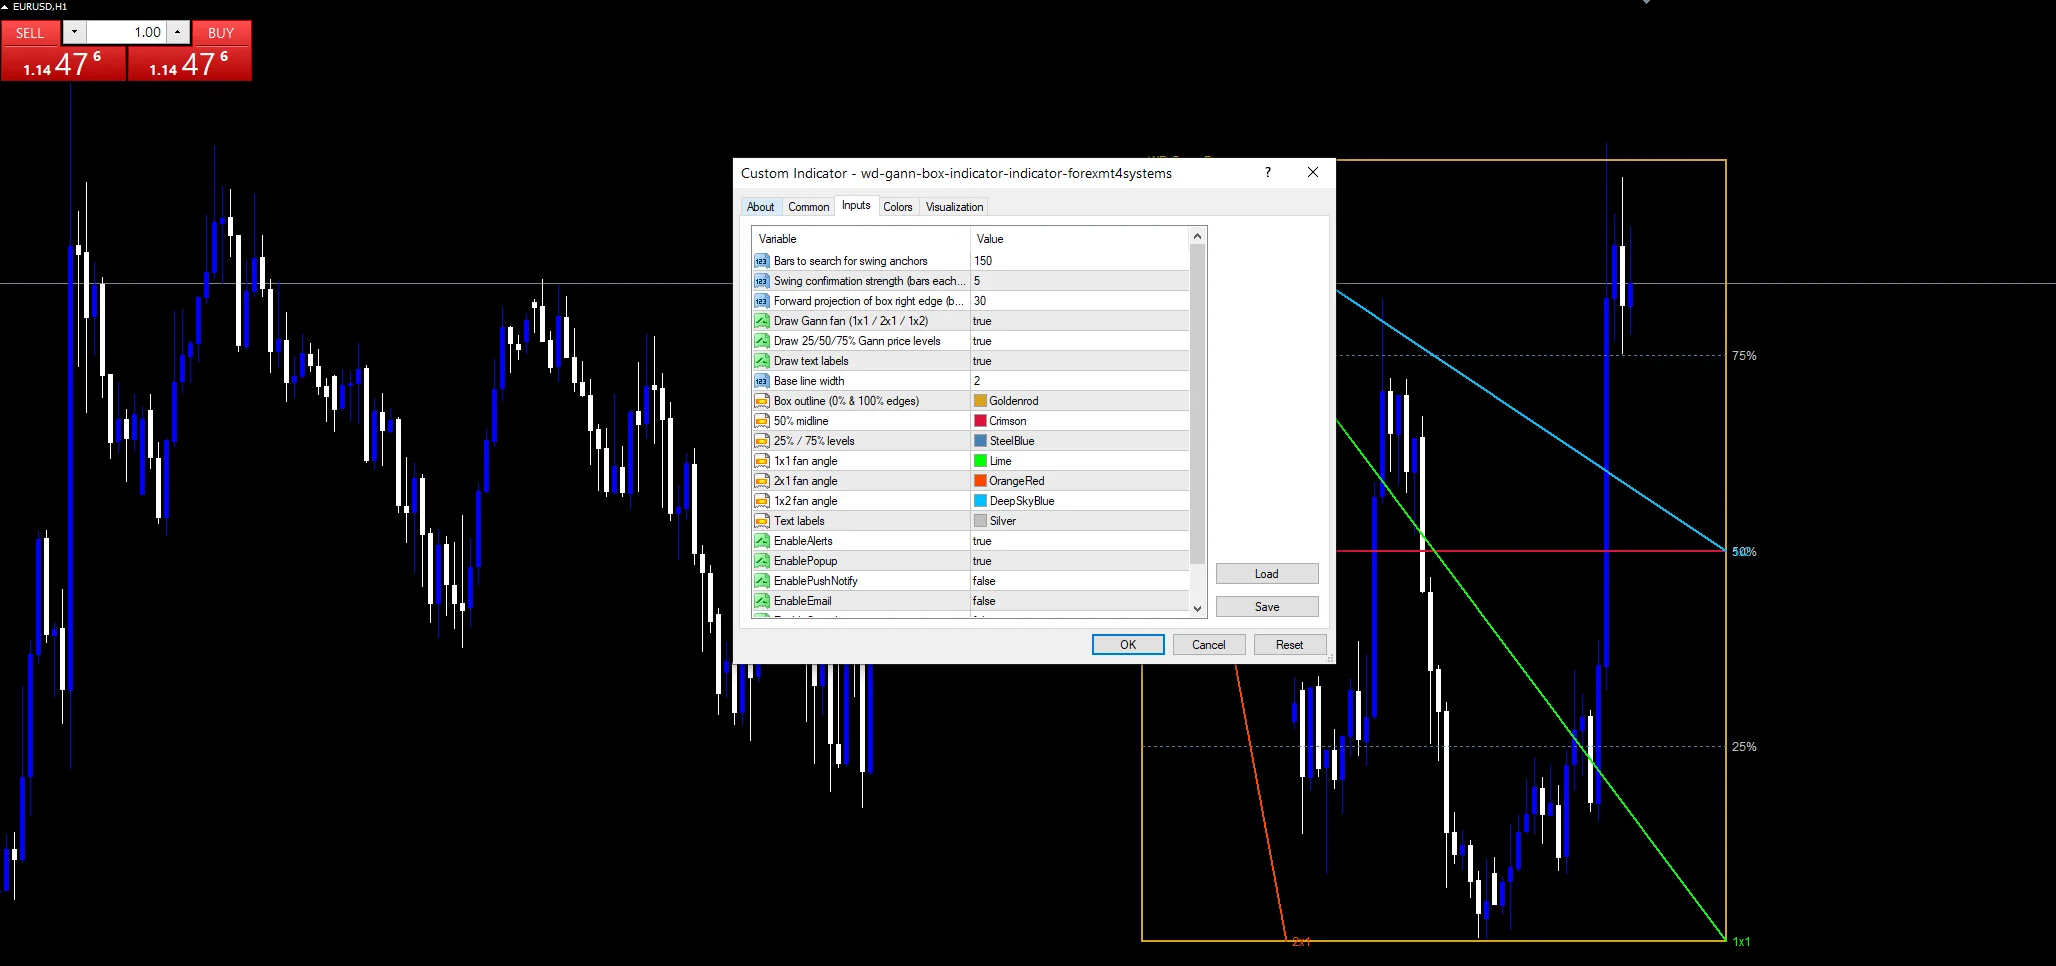
Task: Click the EURUSD,H1 chart title arrow
Action: (5, 7)
